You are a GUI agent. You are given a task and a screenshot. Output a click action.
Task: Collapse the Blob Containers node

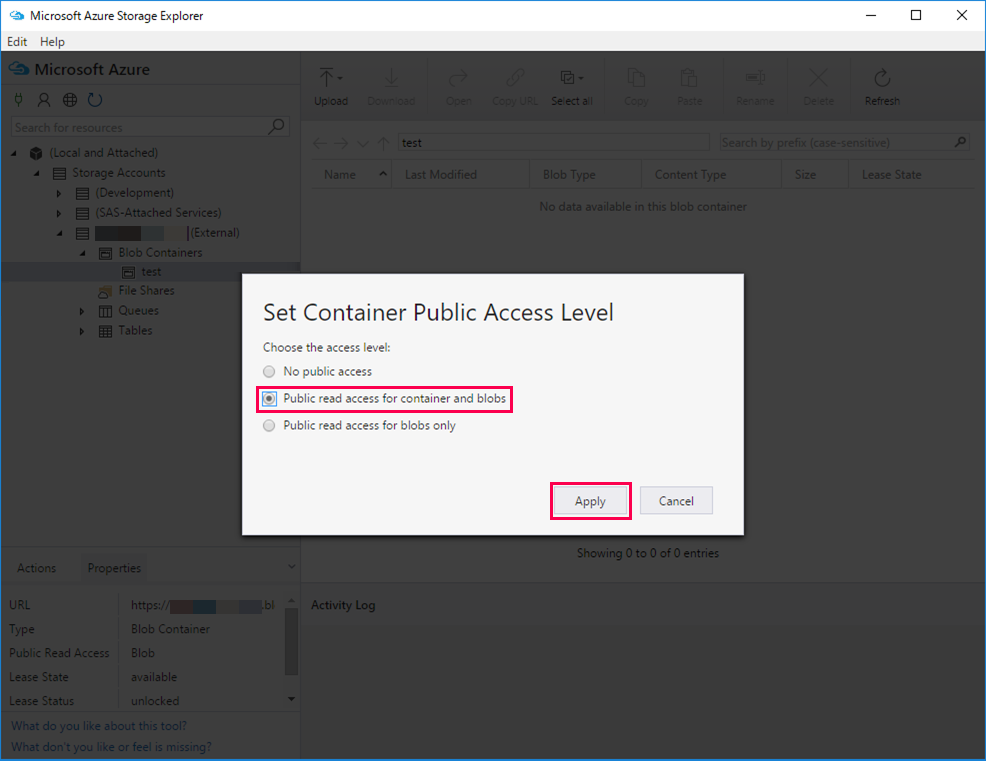tap(82, 253)
